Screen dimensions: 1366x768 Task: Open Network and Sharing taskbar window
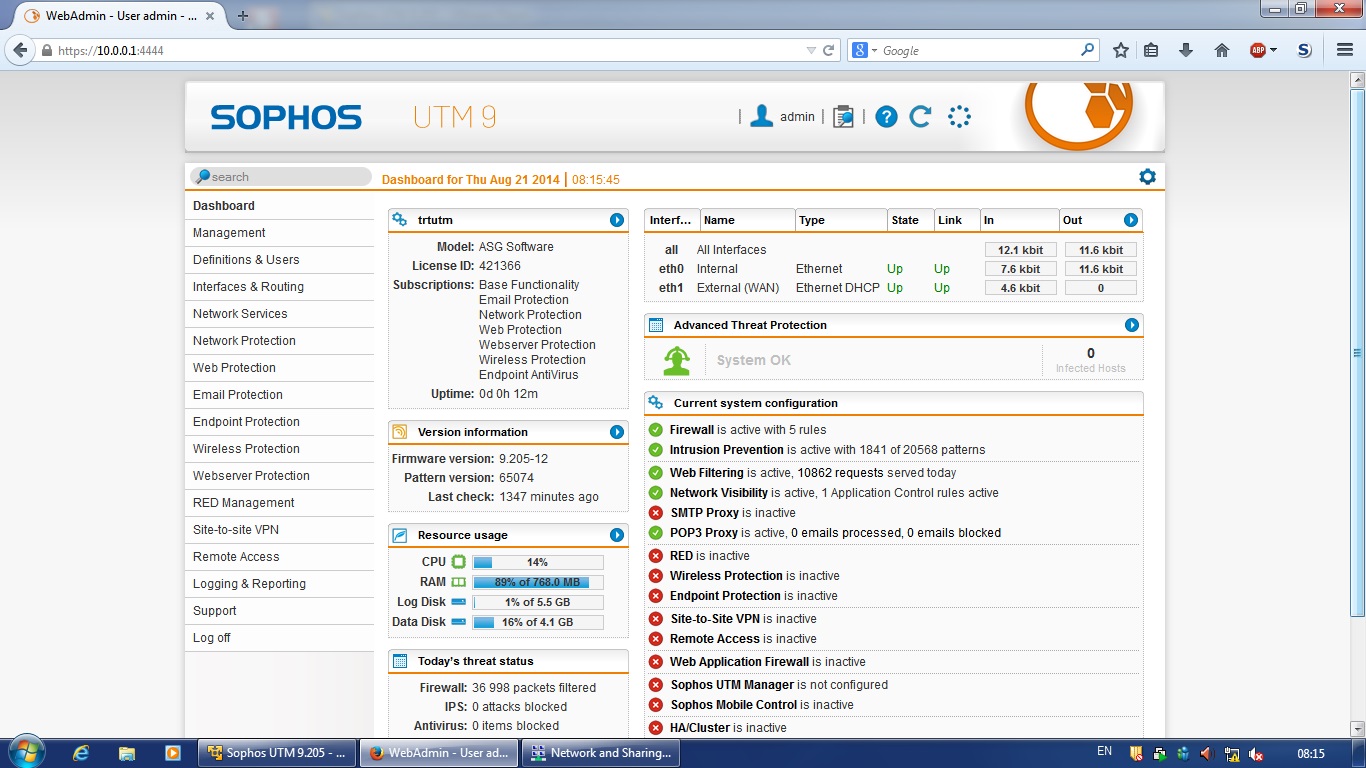600,753
